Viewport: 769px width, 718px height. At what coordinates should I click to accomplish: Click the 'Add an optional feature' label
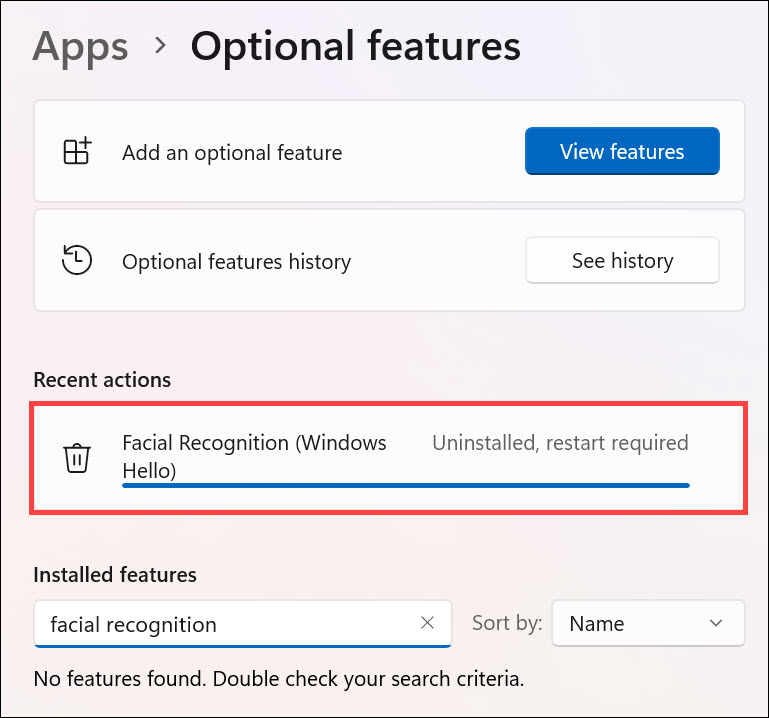(x=232, y=153)
